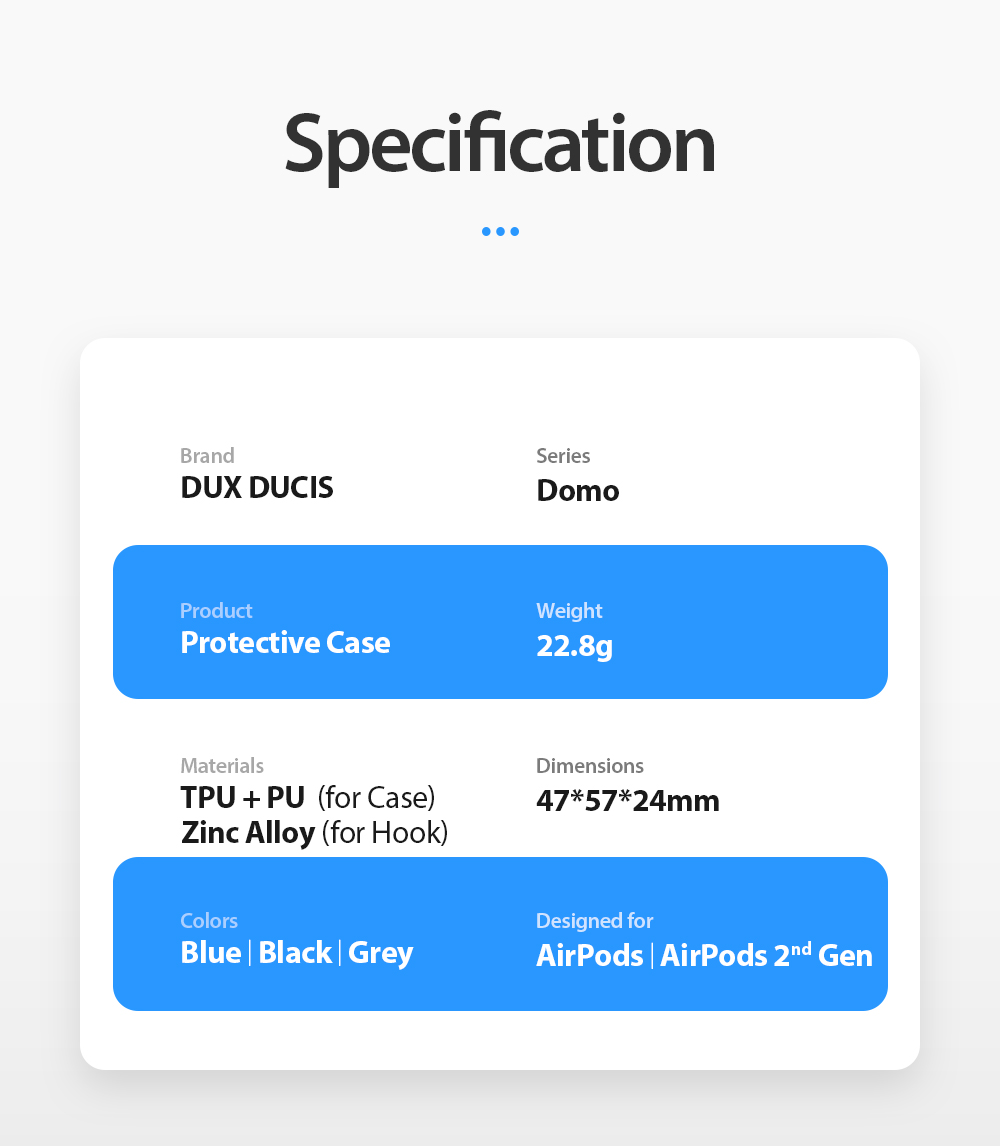
Task: Click the Dimensions label
Action: [589, 765]
